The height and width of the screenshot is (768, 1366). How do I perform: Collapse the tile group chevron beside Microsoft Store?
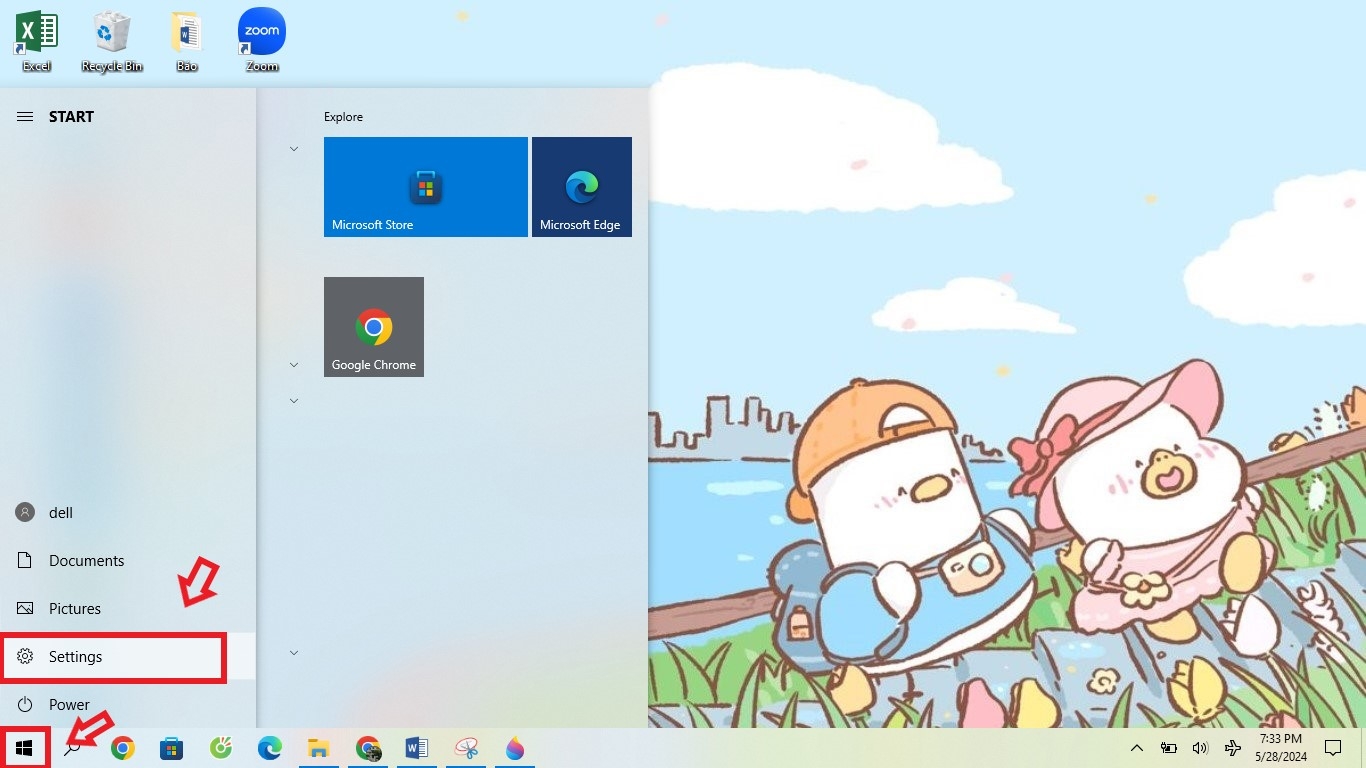[x=294, y=149]
